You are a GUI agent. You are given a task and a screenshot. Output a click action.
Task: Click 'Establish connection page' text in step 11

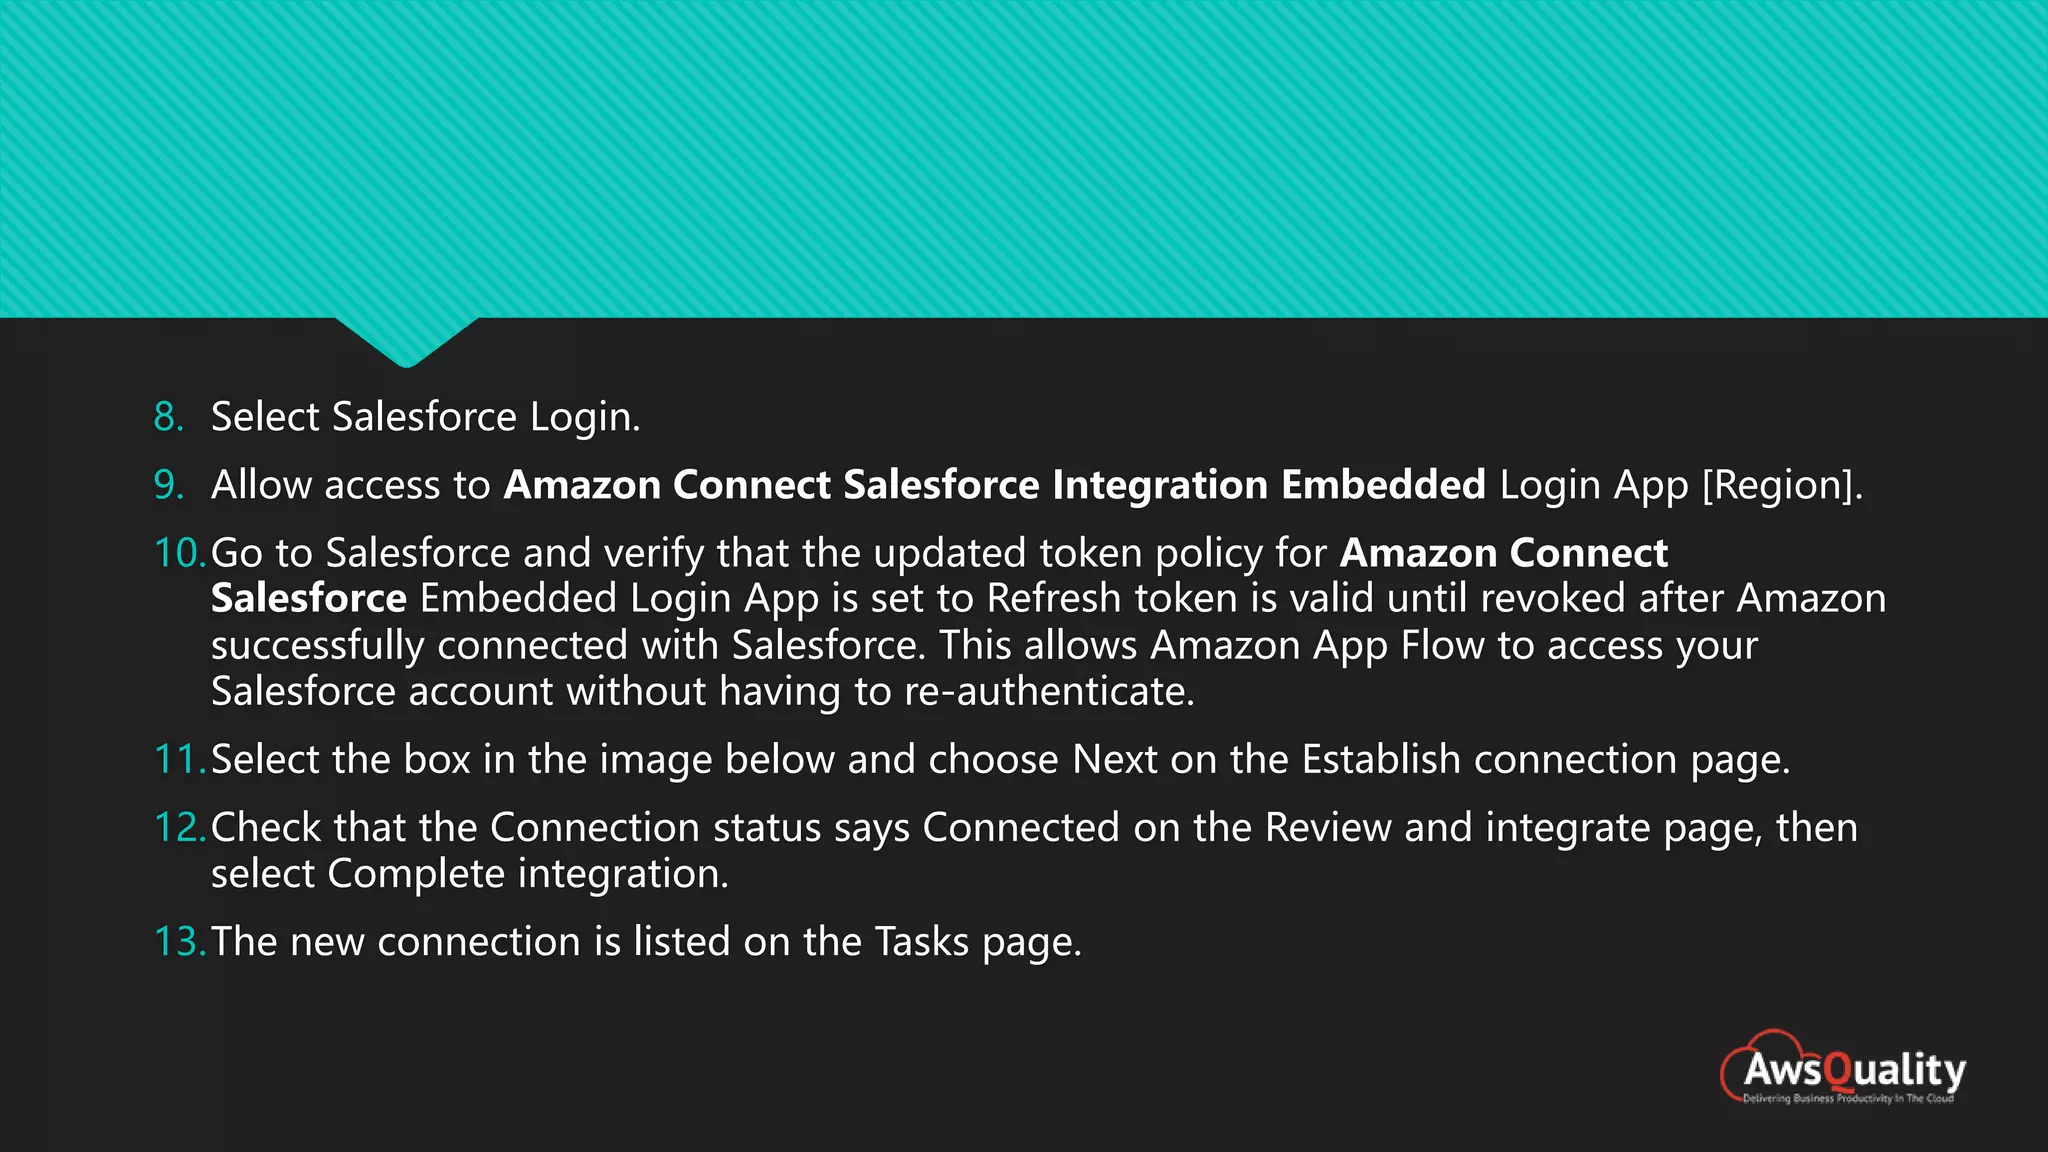[1545, 760]
